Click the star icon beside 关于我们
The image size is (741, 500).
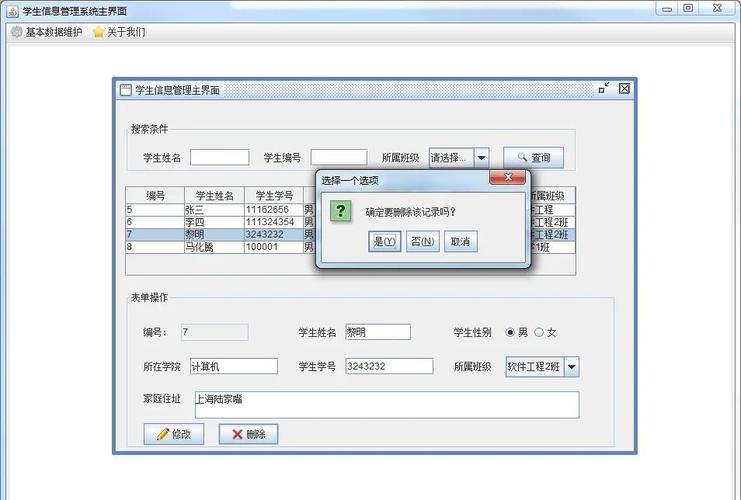pos(98,32)
